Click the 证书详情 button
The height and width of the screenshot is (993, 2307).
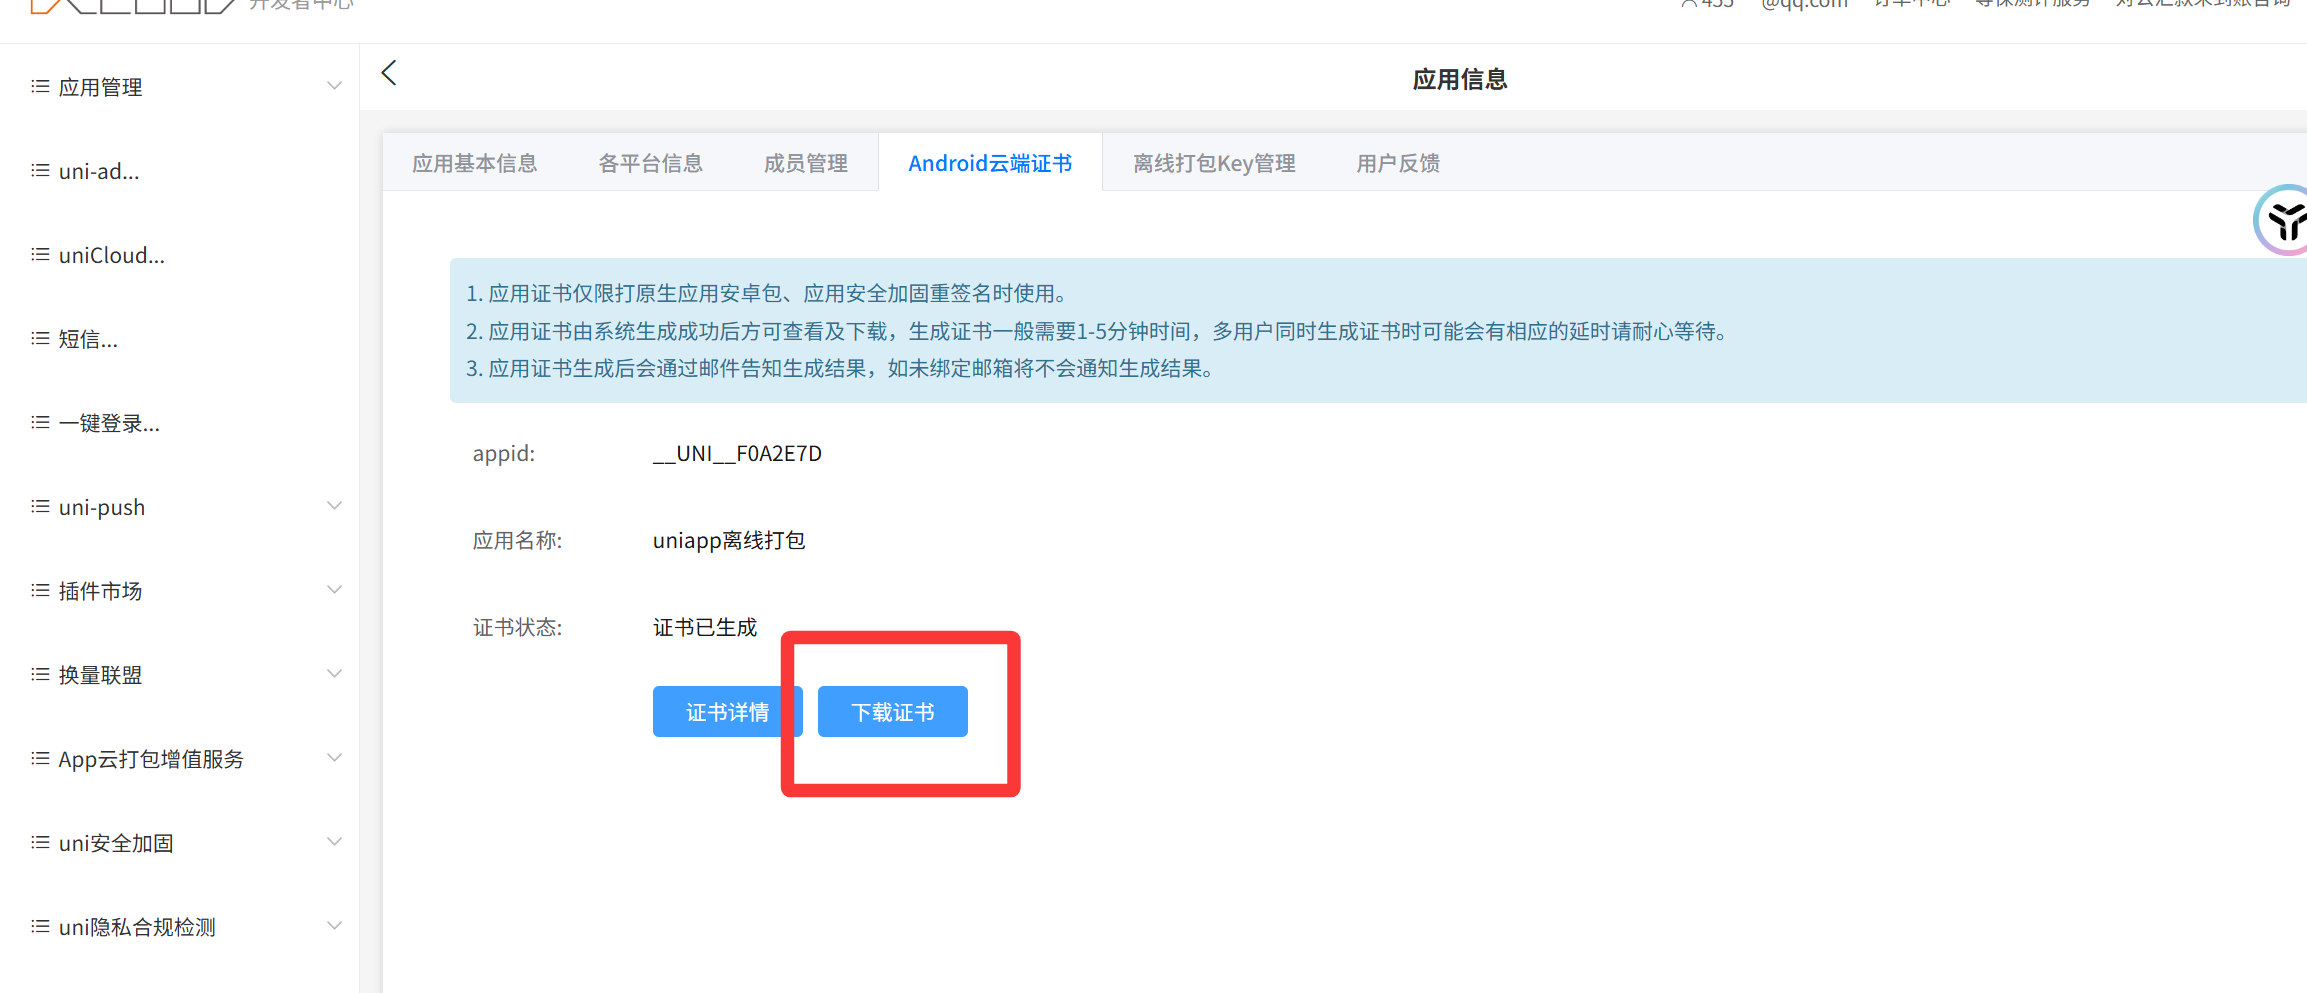(x=728, y=712)
